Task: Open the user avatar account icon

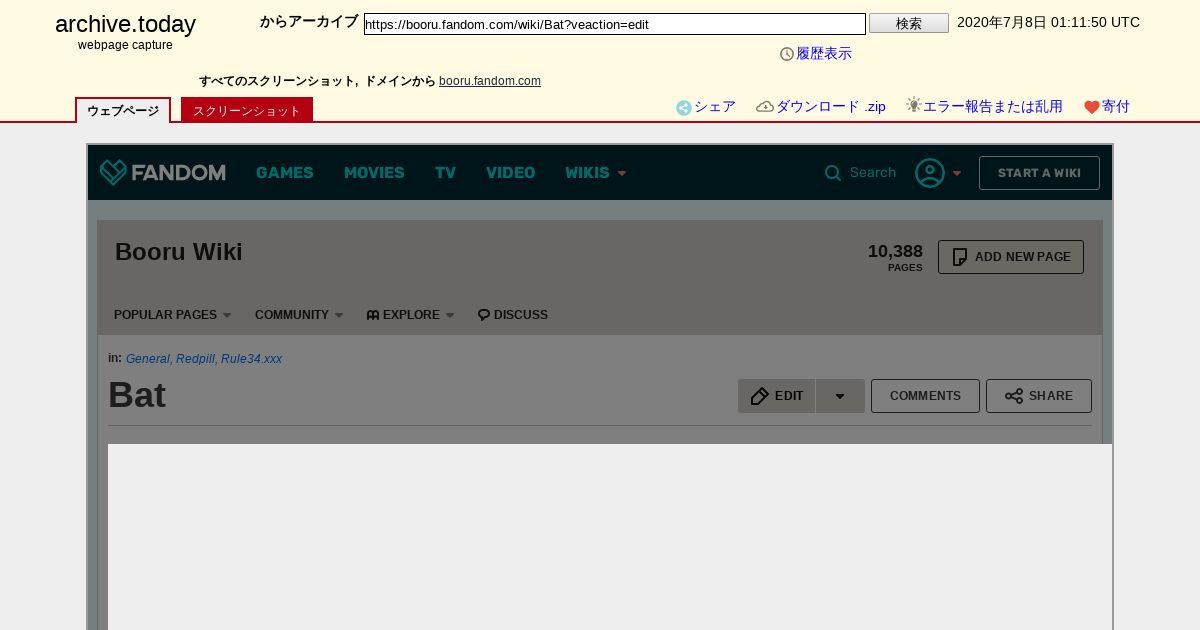Action: click(930, 173)
